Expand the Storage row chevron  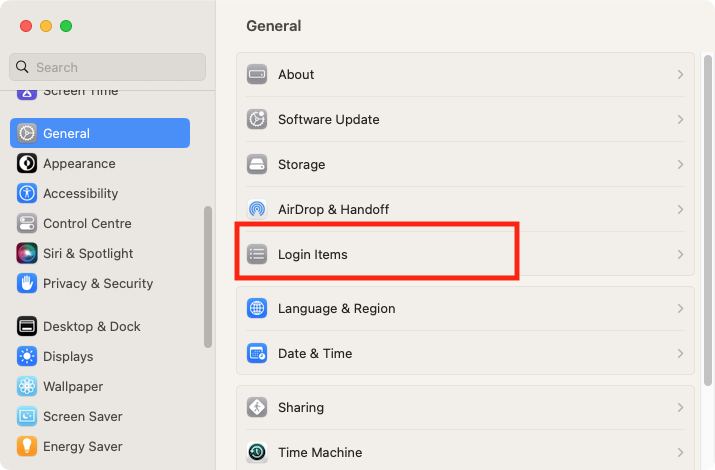click(680, 164)
